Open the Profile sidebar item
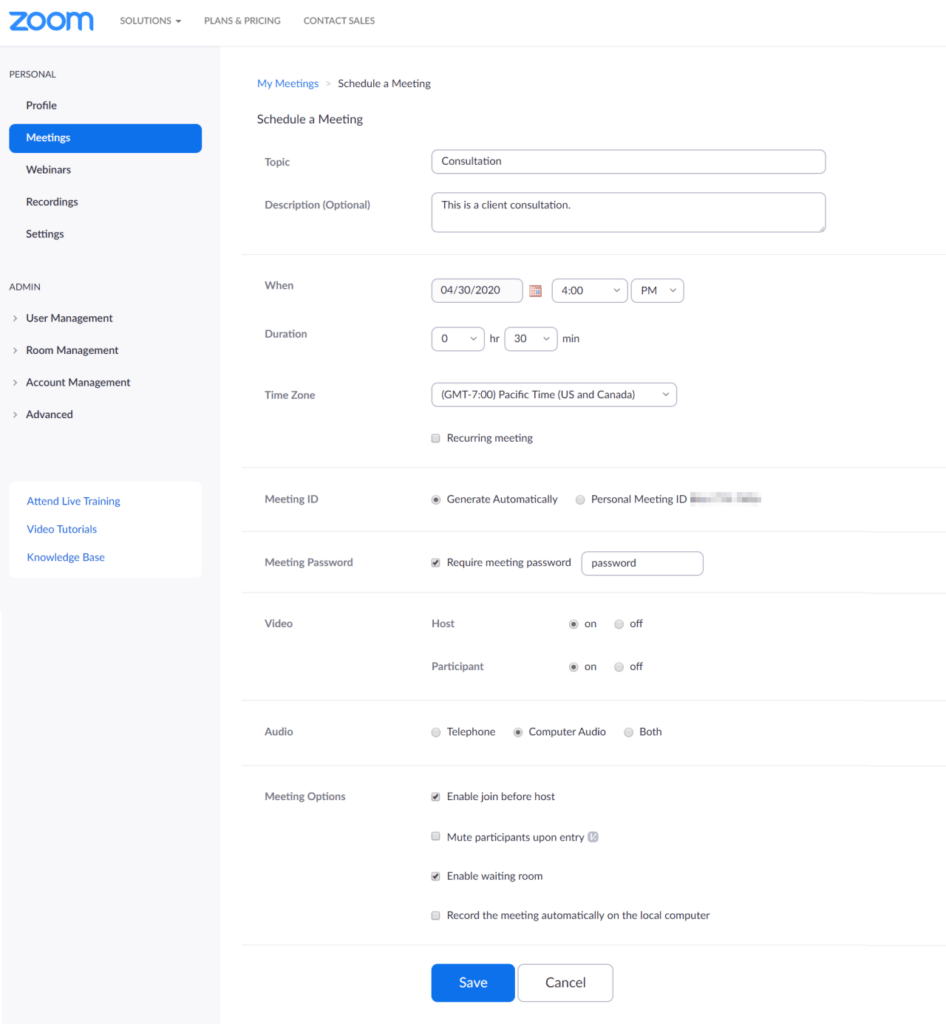Screen dimensions: 946x1024 click(42, 105)
